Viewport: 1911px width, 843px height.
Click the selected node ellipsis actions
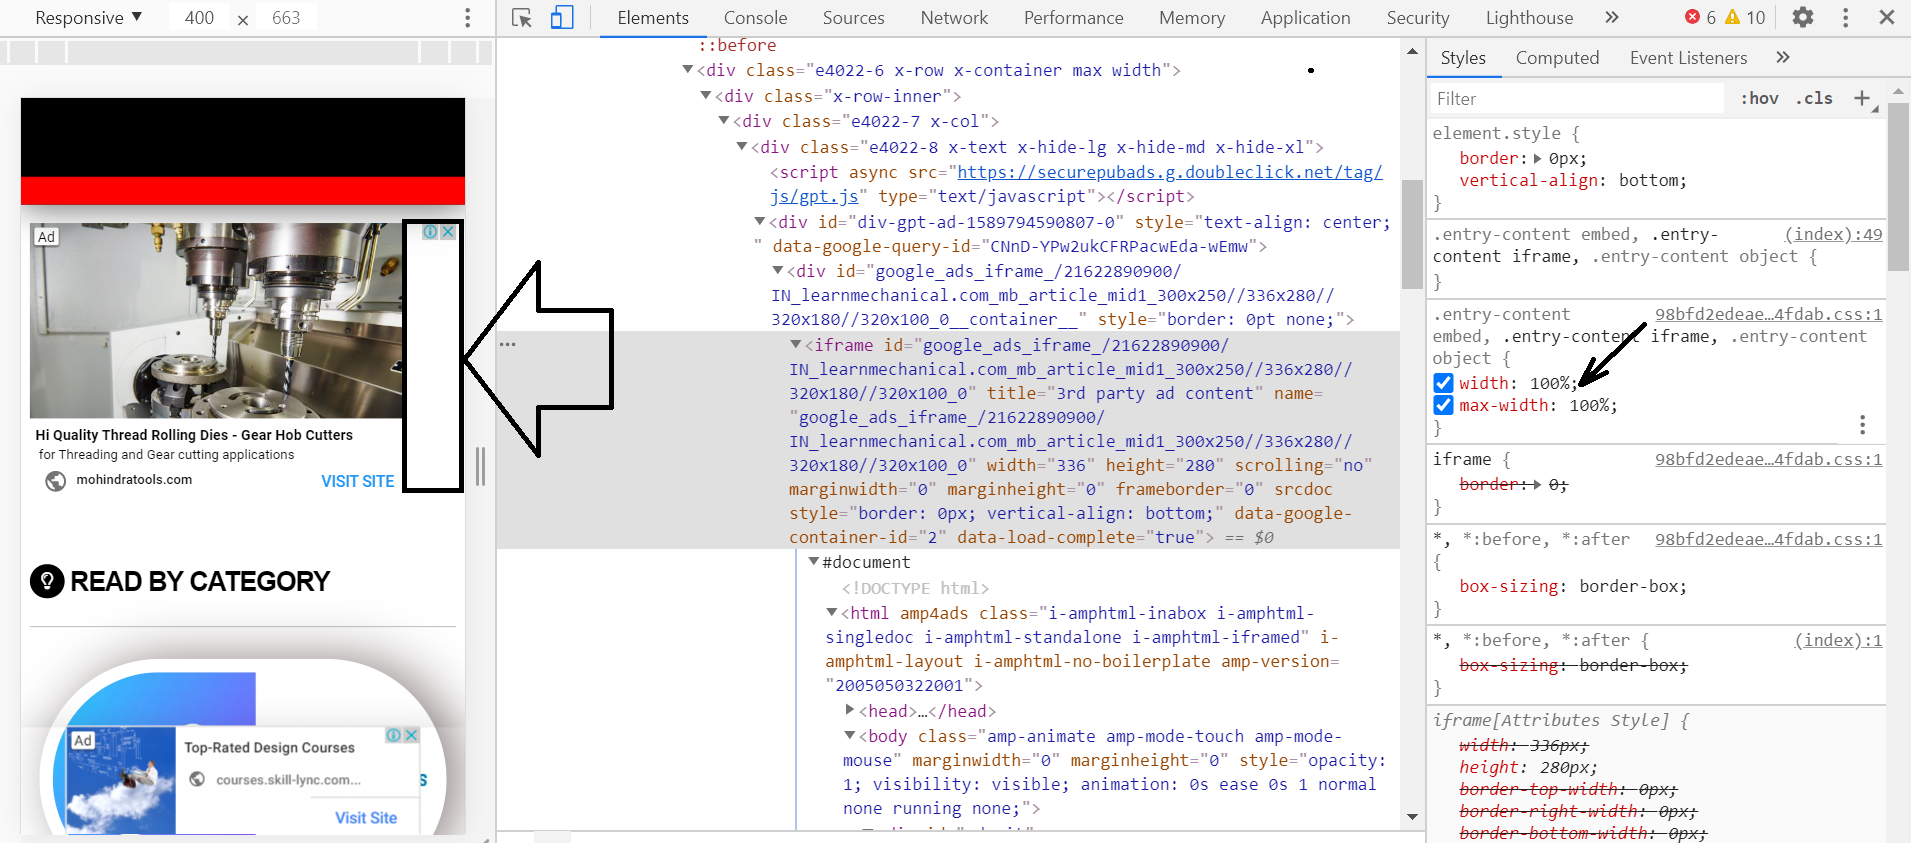pyautogui.click(x=508, y=344)
